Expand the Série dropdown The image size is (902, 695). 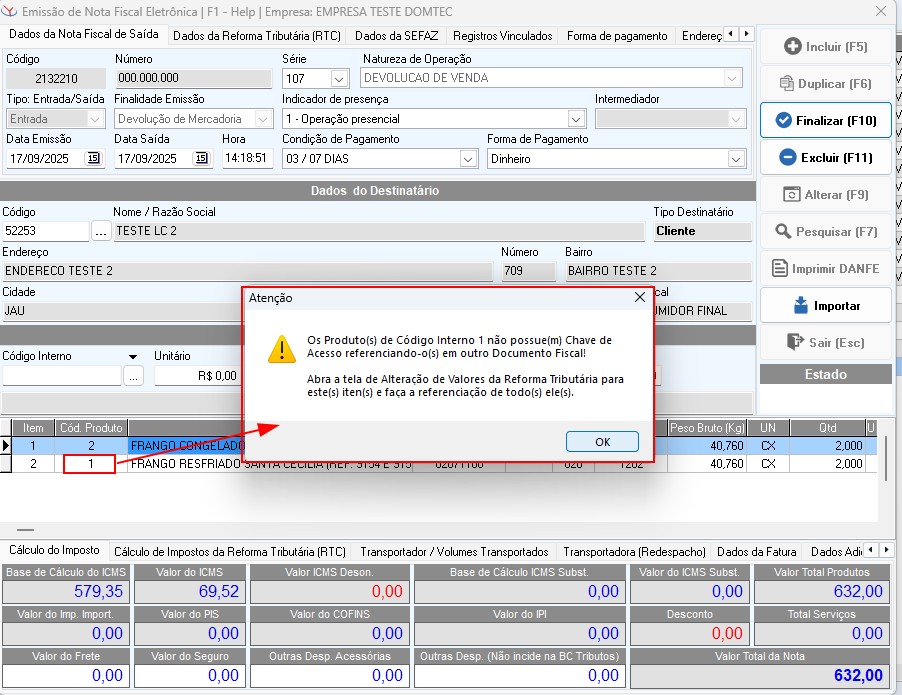click(x=339, y=78)
